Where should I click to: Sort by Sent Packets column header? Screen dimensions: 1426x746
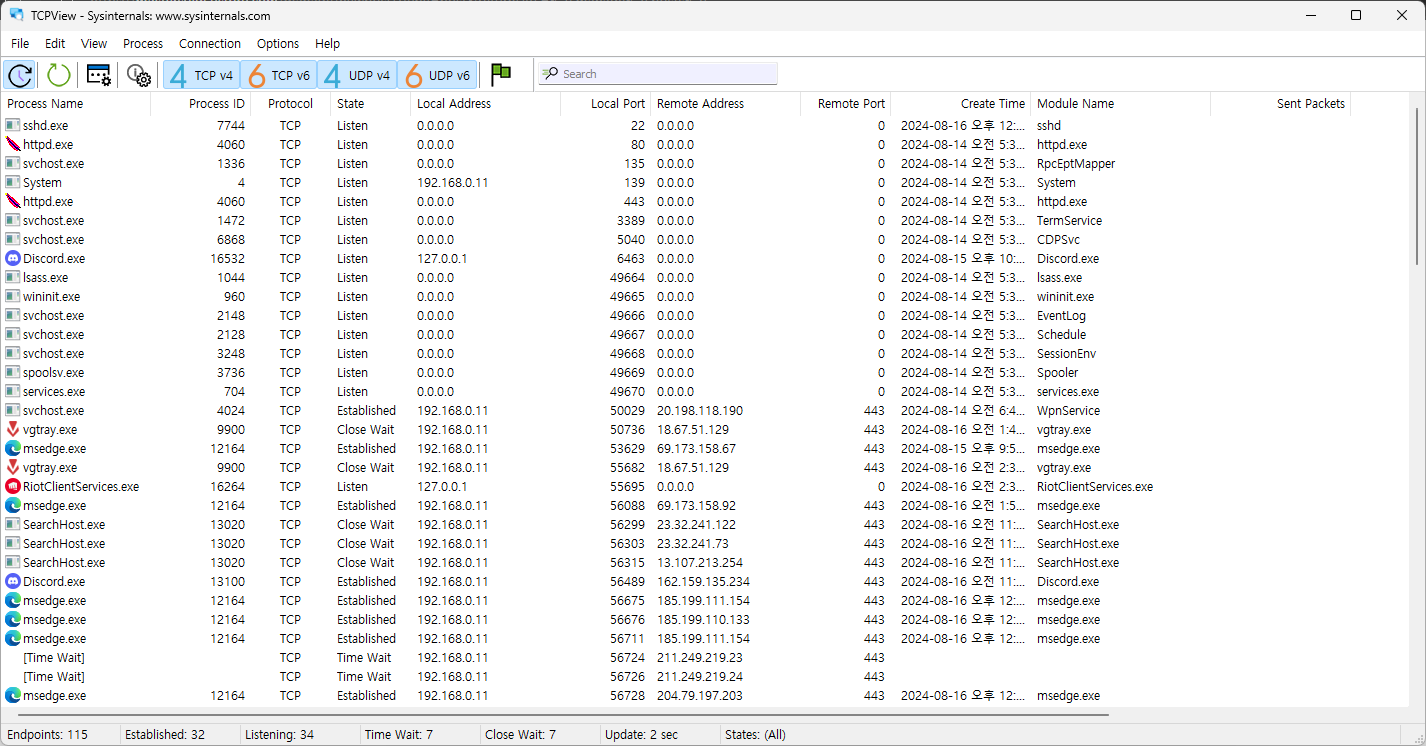point(1281,103)
